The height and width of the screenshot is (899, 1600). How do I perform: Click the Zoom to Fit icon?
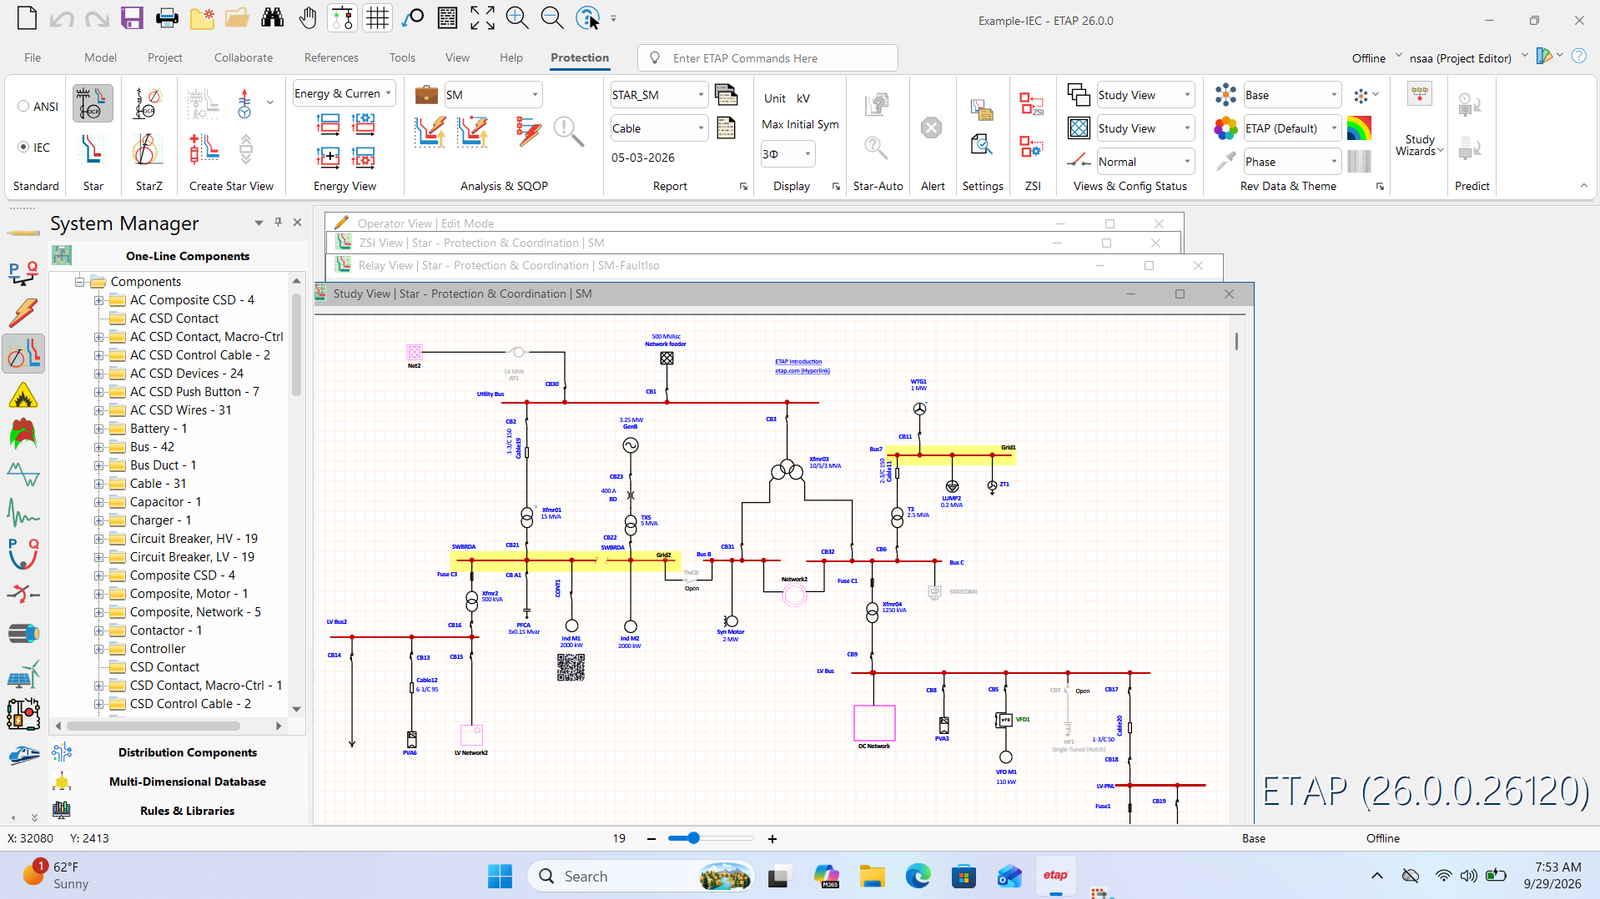click(x=482, y=18)
